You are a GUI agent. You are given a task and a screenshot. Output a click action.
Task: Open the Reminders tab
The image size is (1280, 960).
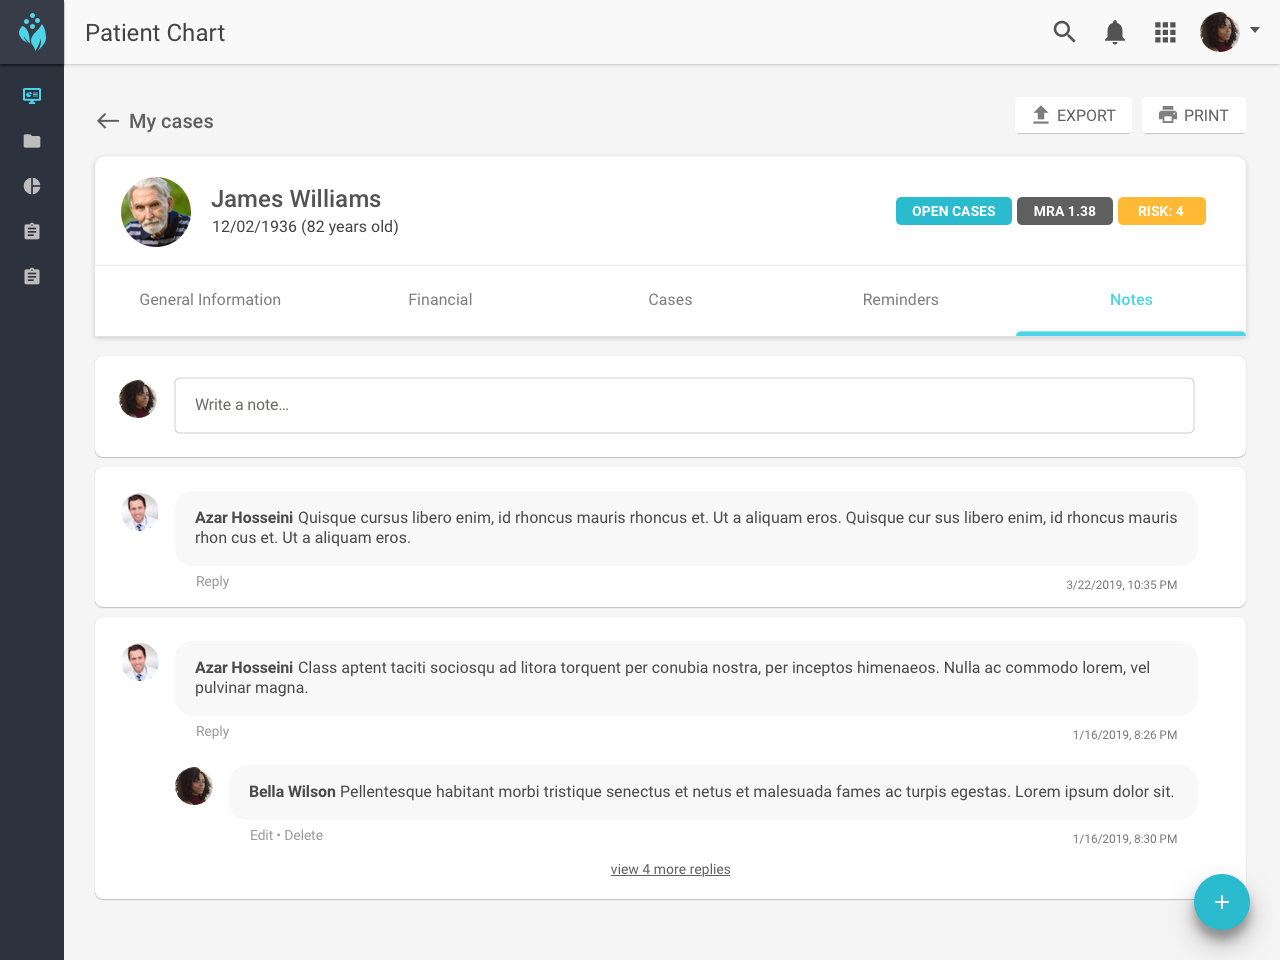click(x=900, y=300)
